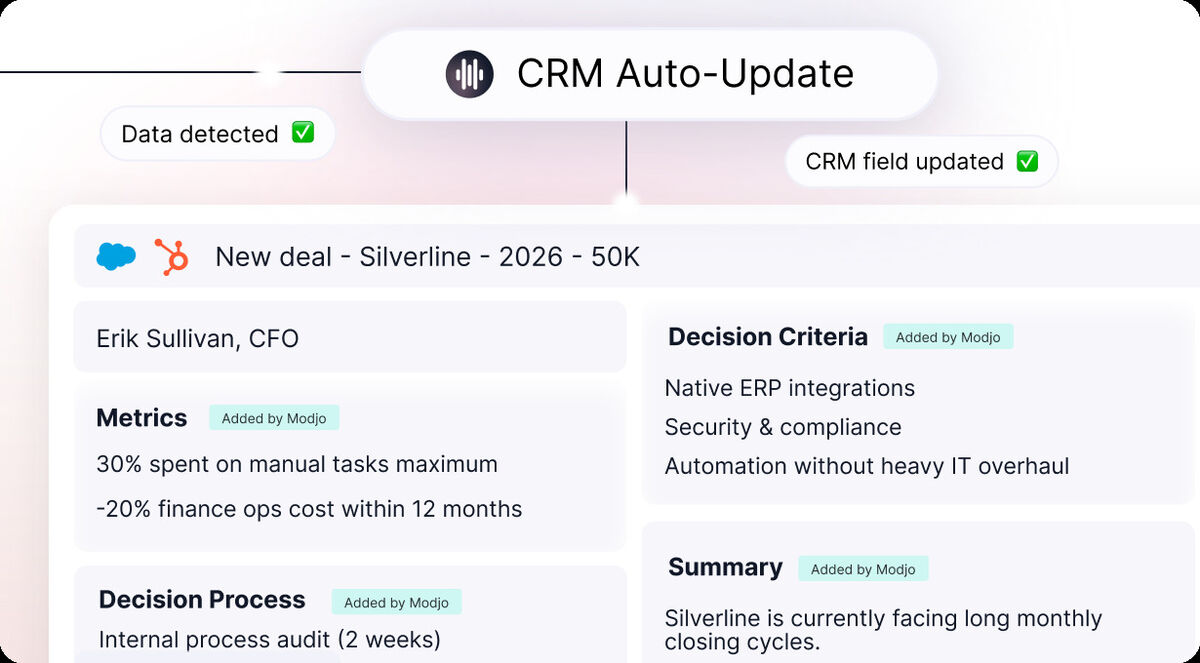The image size is (1200, 663).
Task: Select the Metrics section heading
Action: [x=141, y=418]
